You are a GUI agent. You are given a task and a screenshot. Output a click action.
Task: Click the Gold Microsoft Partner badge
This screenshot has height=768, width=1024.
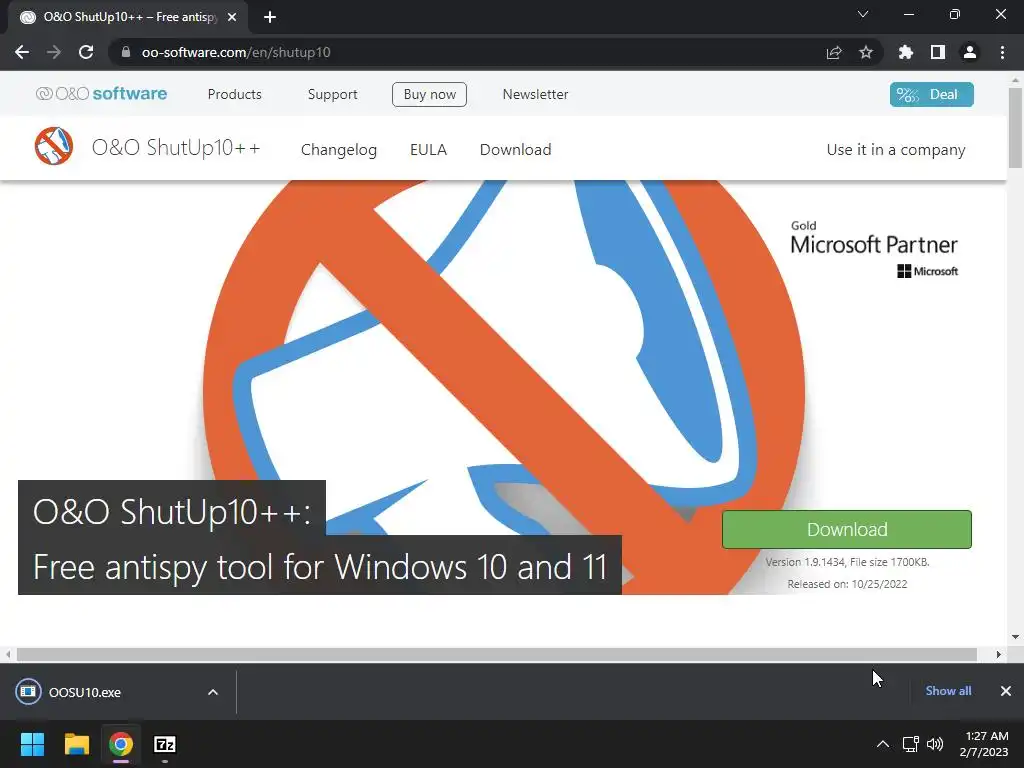click(x=874, y=249)
